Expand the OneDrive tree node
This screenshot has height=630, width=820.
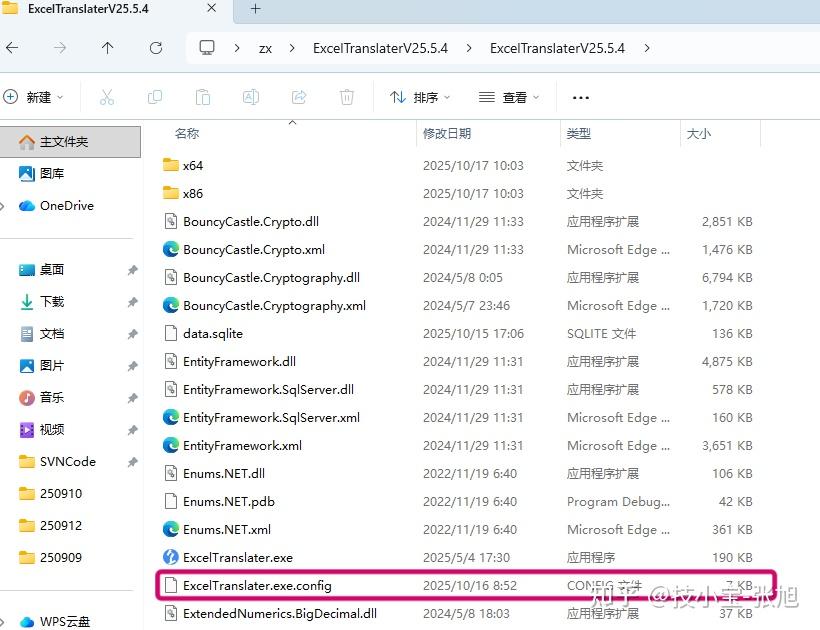3,206
